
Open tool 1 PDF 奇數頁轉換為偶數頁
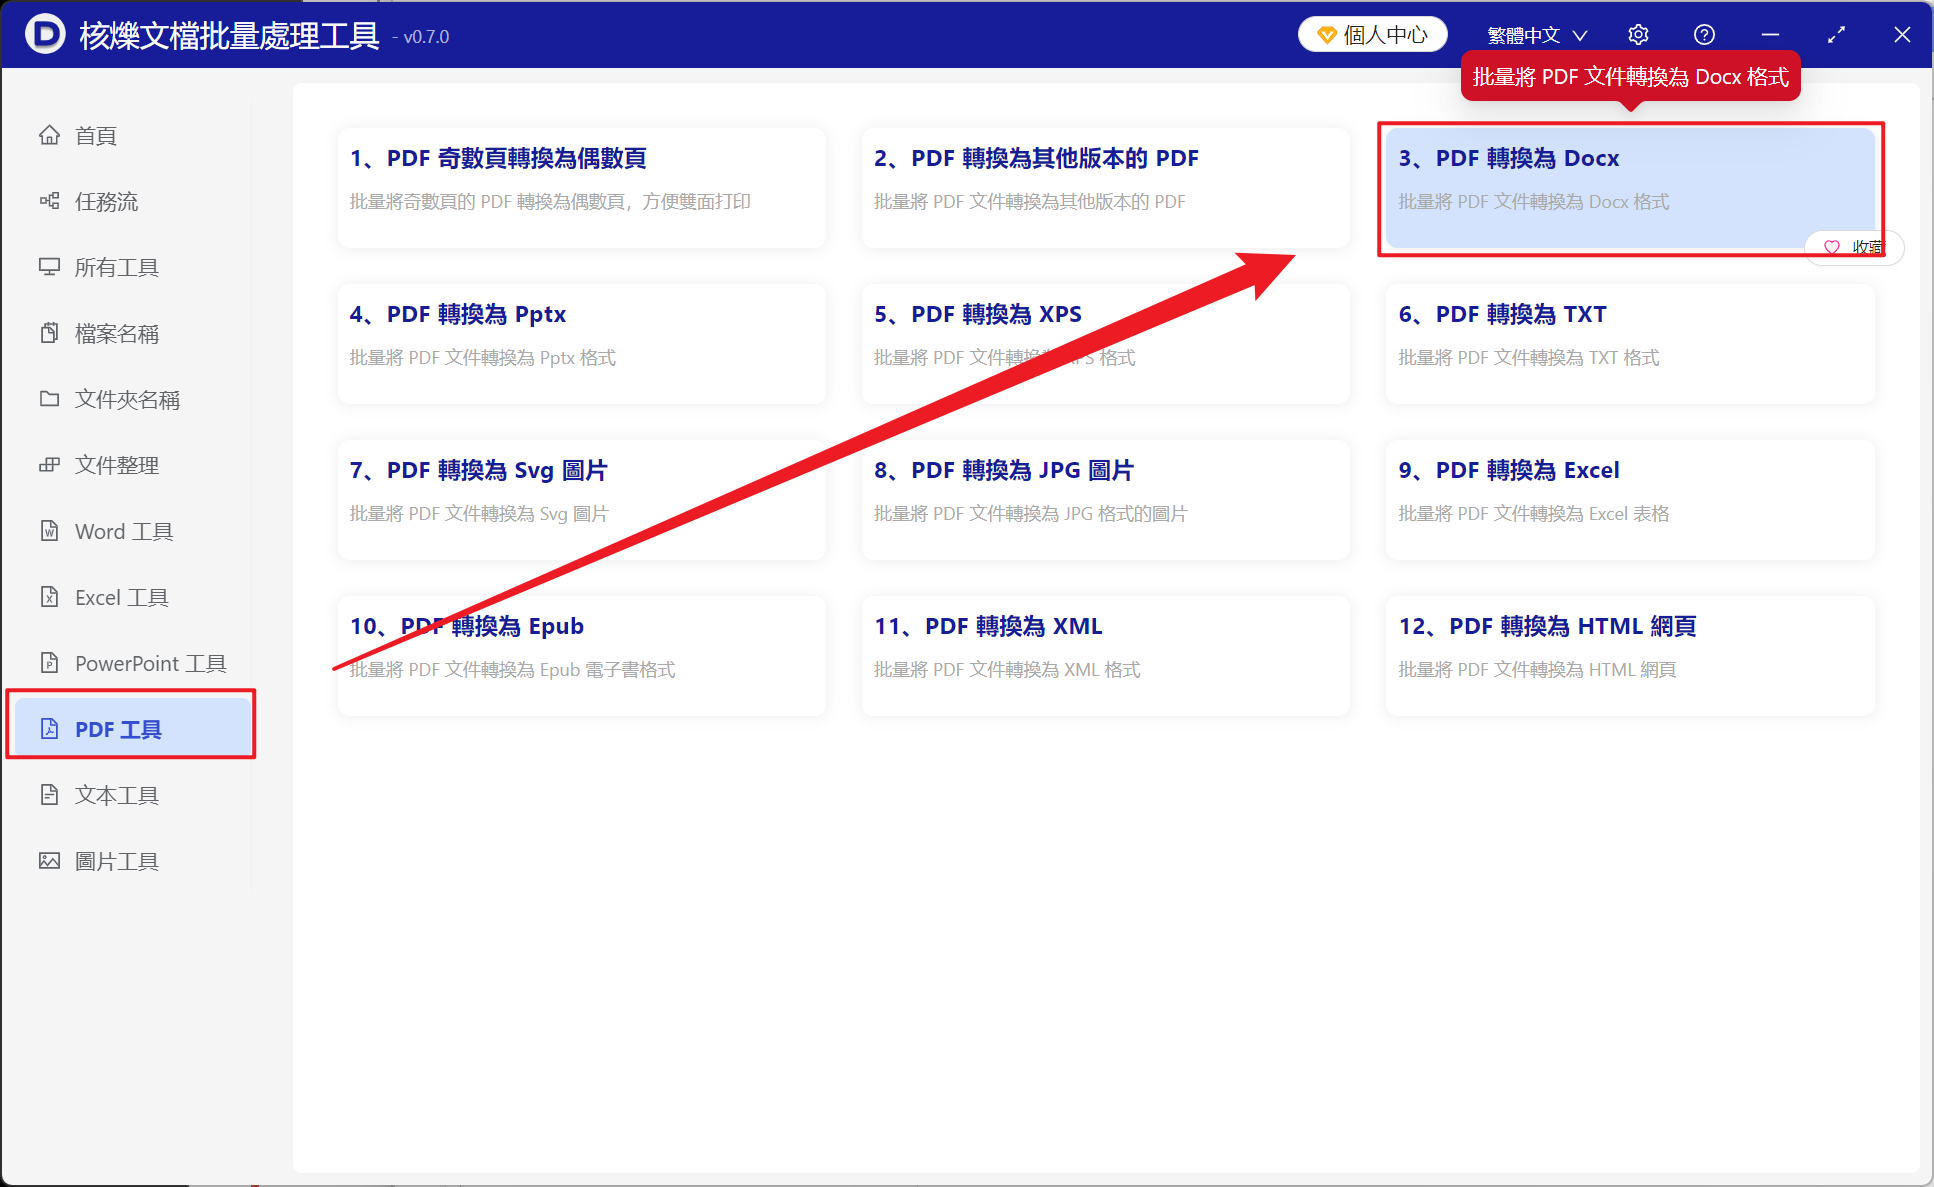[581, 187]
